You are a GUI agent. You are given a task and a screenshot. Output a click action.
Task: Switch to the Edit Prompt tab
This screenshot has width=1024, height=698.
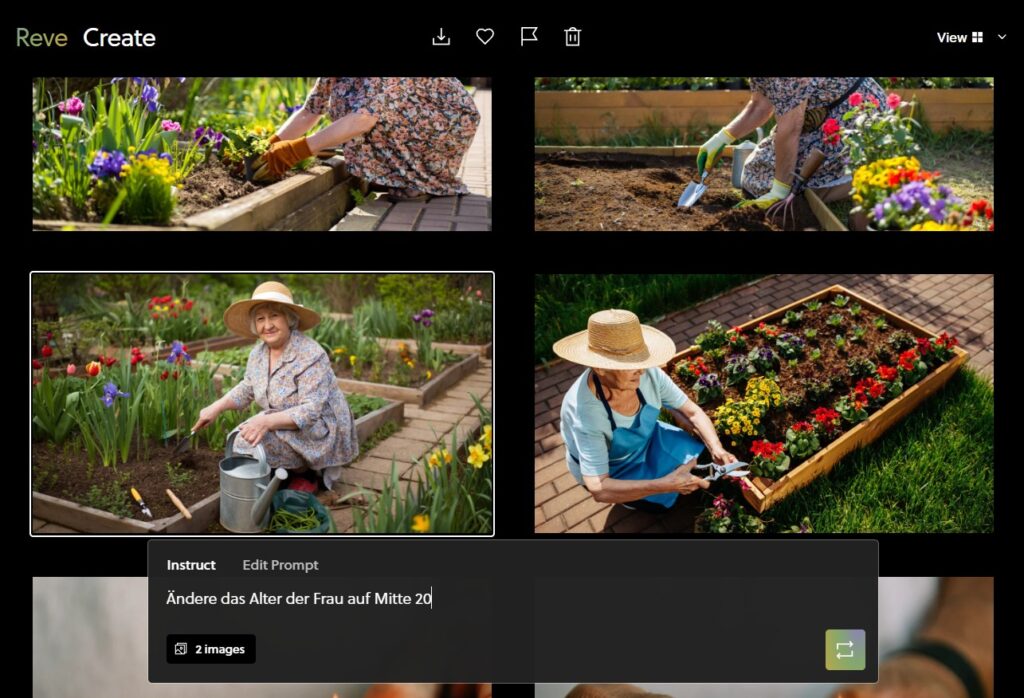(x=280, y=565)
